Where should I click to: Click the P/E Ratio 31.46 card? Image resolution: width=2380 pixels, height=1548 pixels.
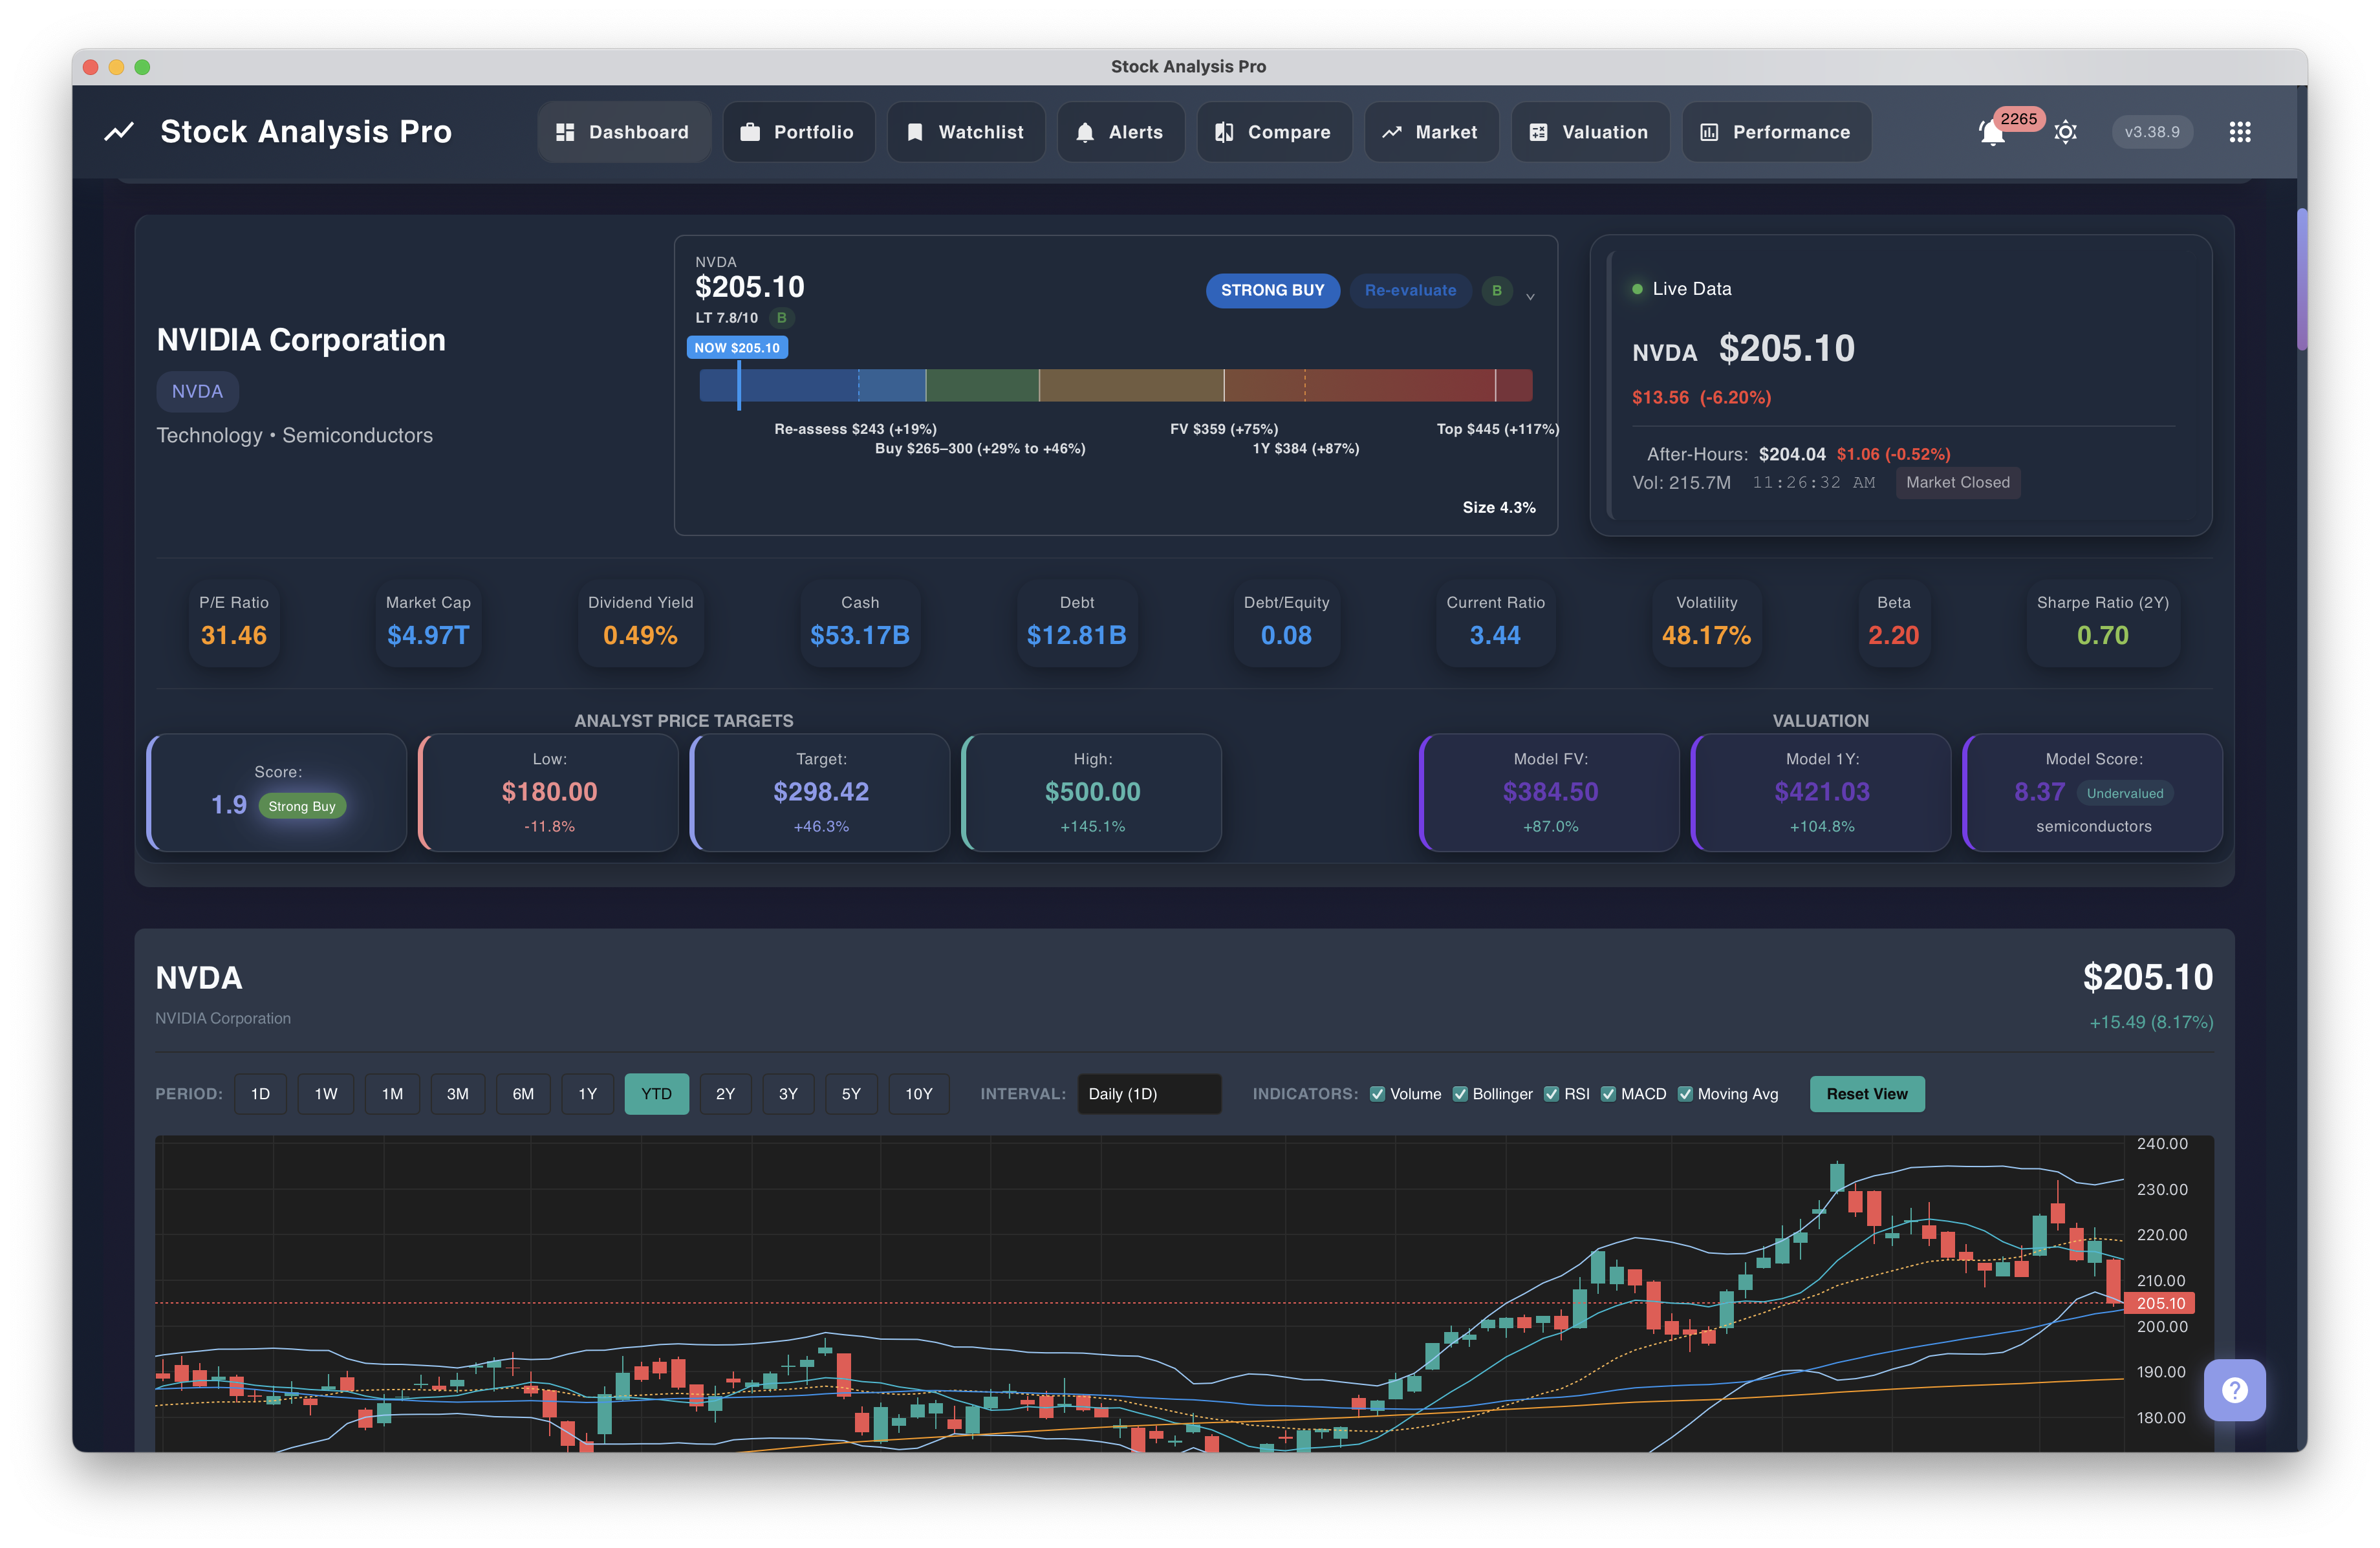point(234,622)
